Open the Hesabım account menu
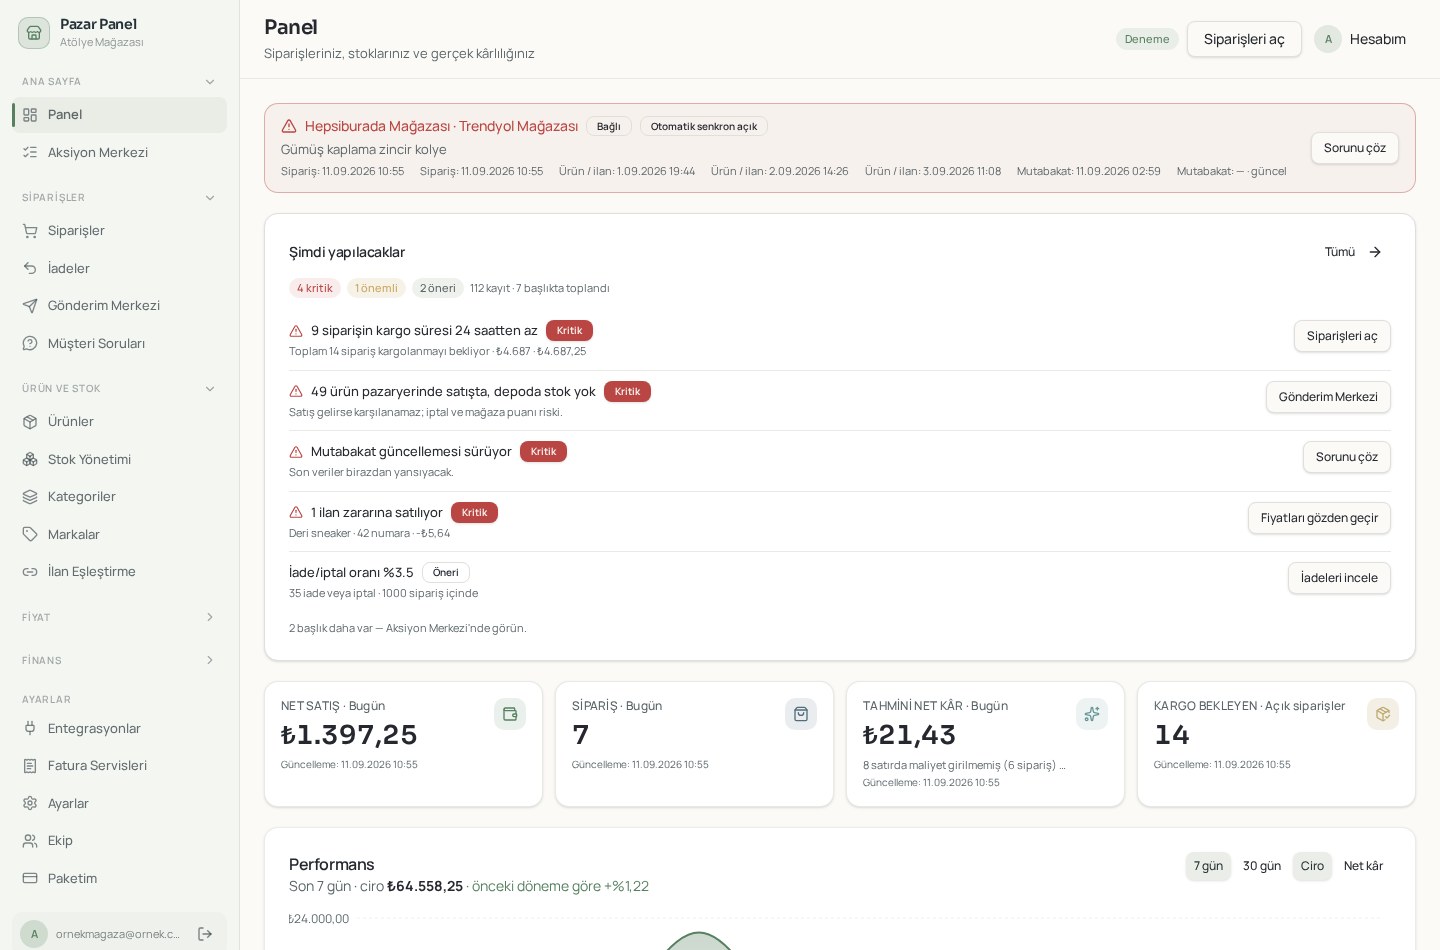 click(x=1360, y=39)
